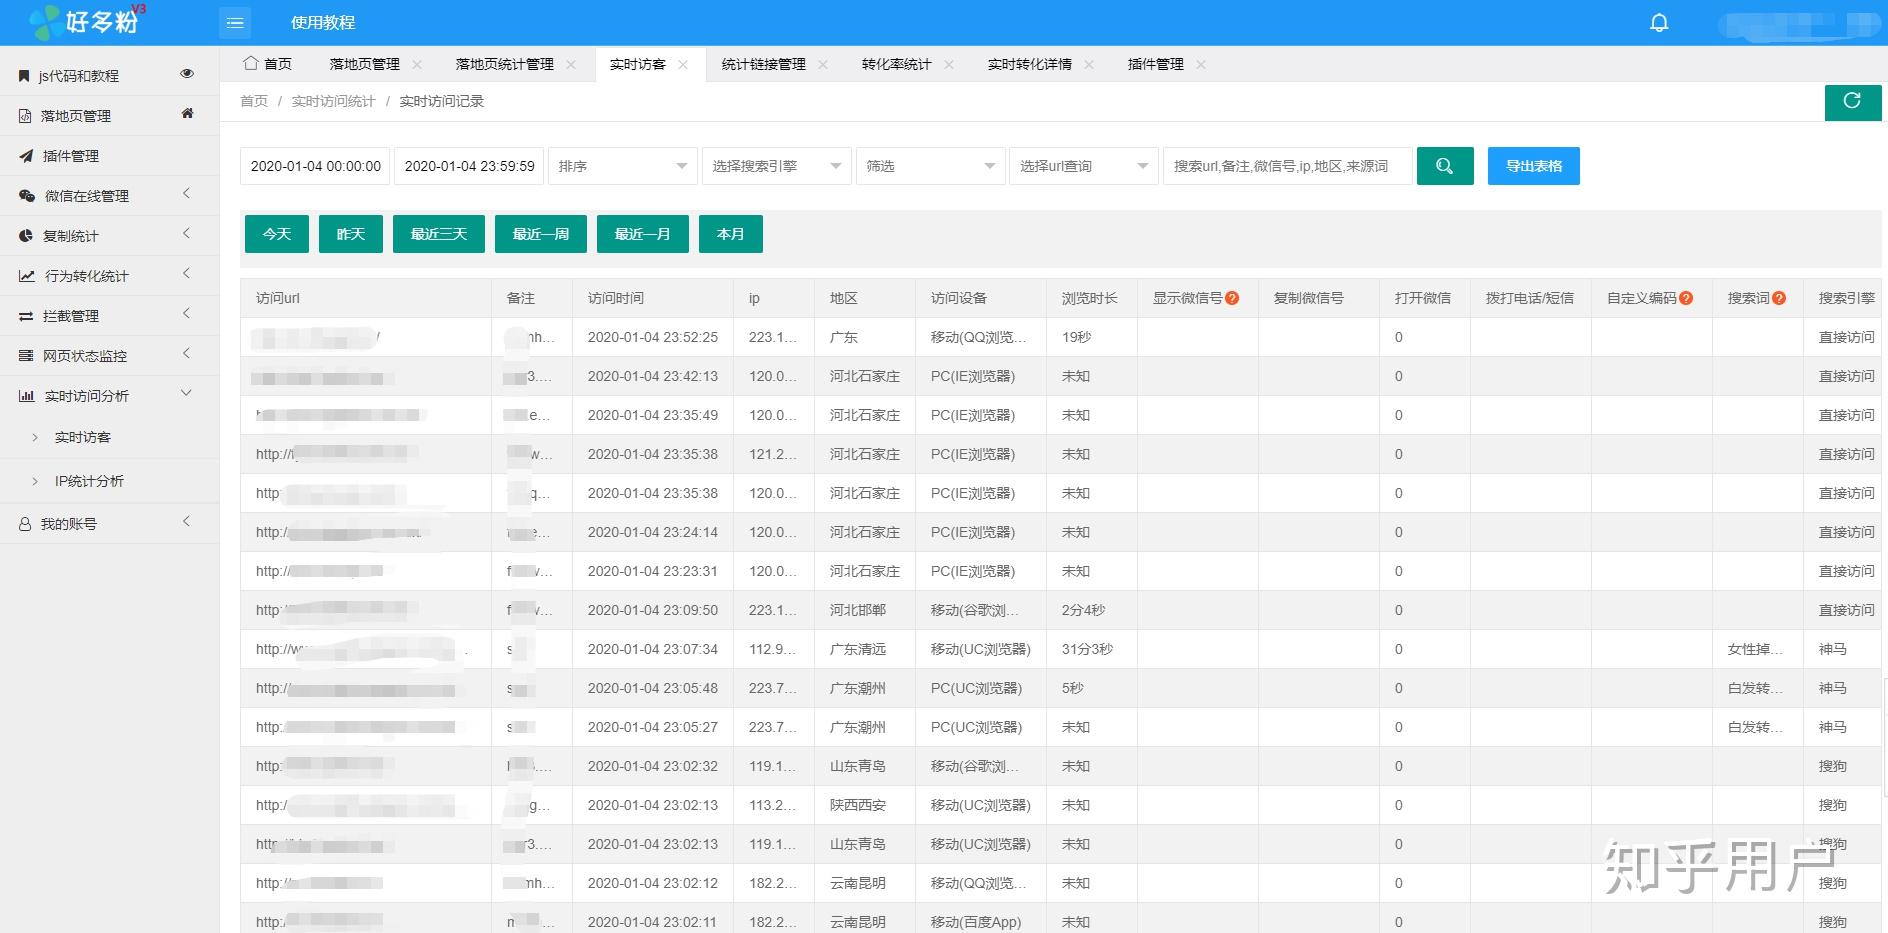Click the 今天 quick filter button
1888x933 pixels.
277,234
